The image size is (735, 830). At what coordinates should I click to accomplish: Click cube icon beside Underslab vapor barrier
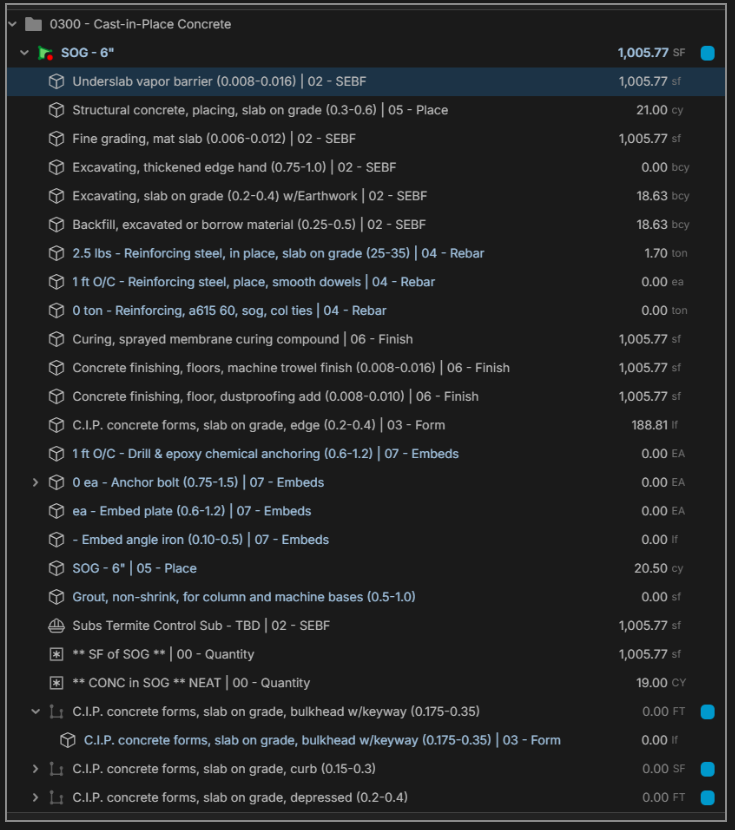(57, 82)
